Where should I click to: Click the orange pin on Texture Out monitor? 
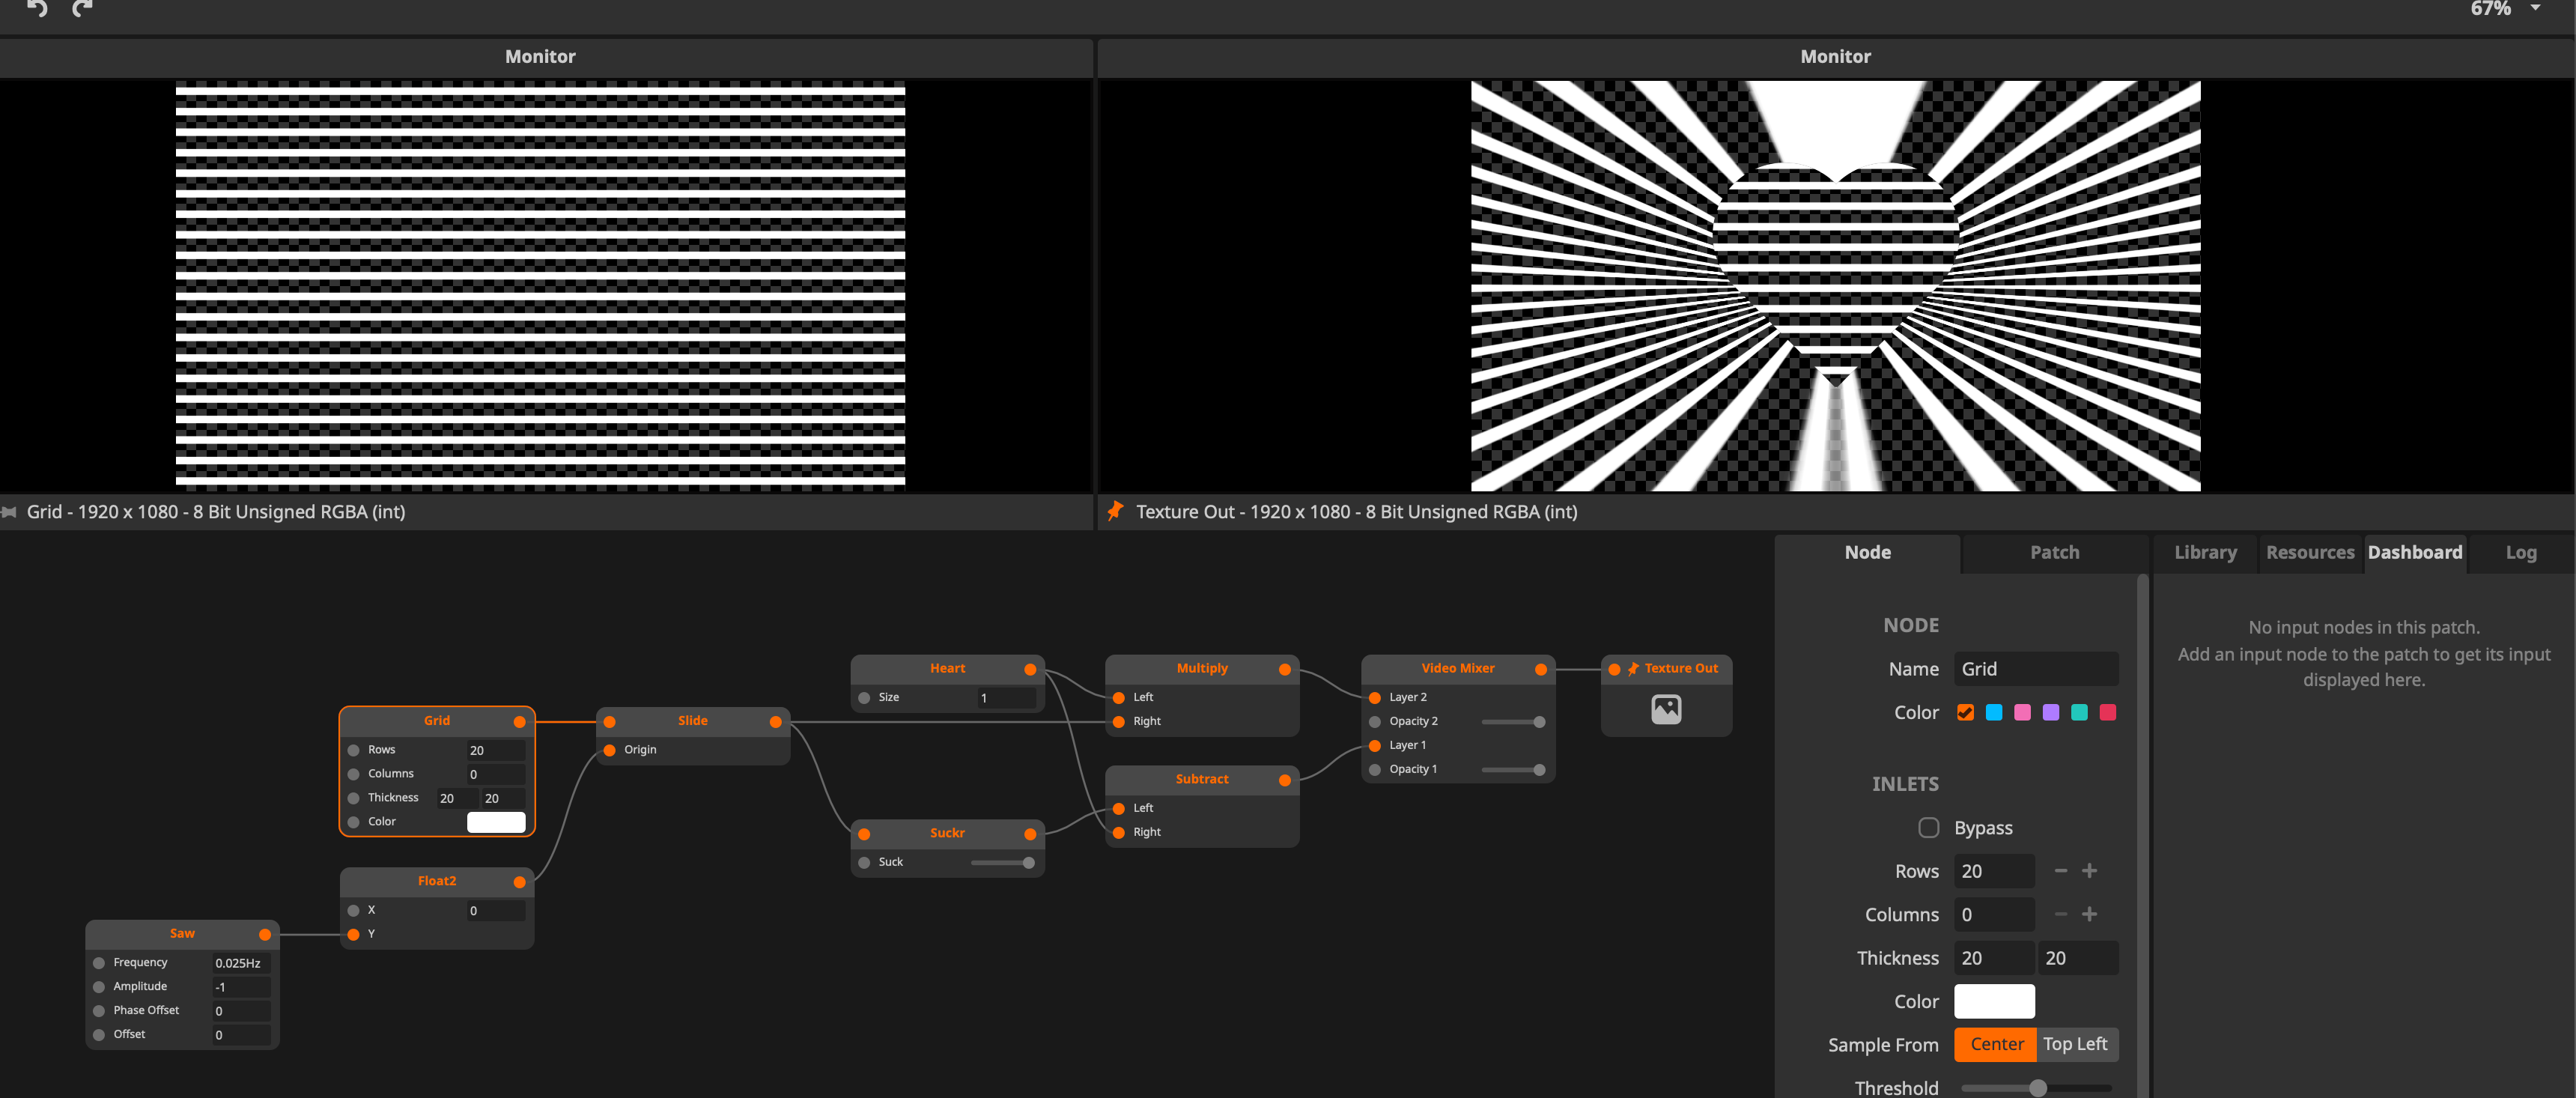coord(1115,512)
